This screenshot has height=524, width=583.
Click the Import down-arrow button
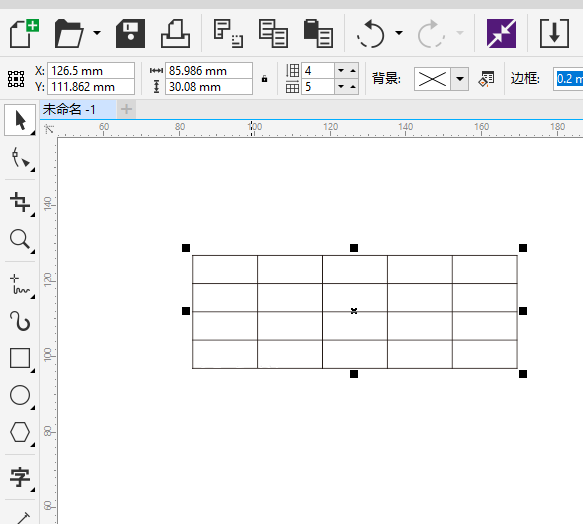coord(554,33)
